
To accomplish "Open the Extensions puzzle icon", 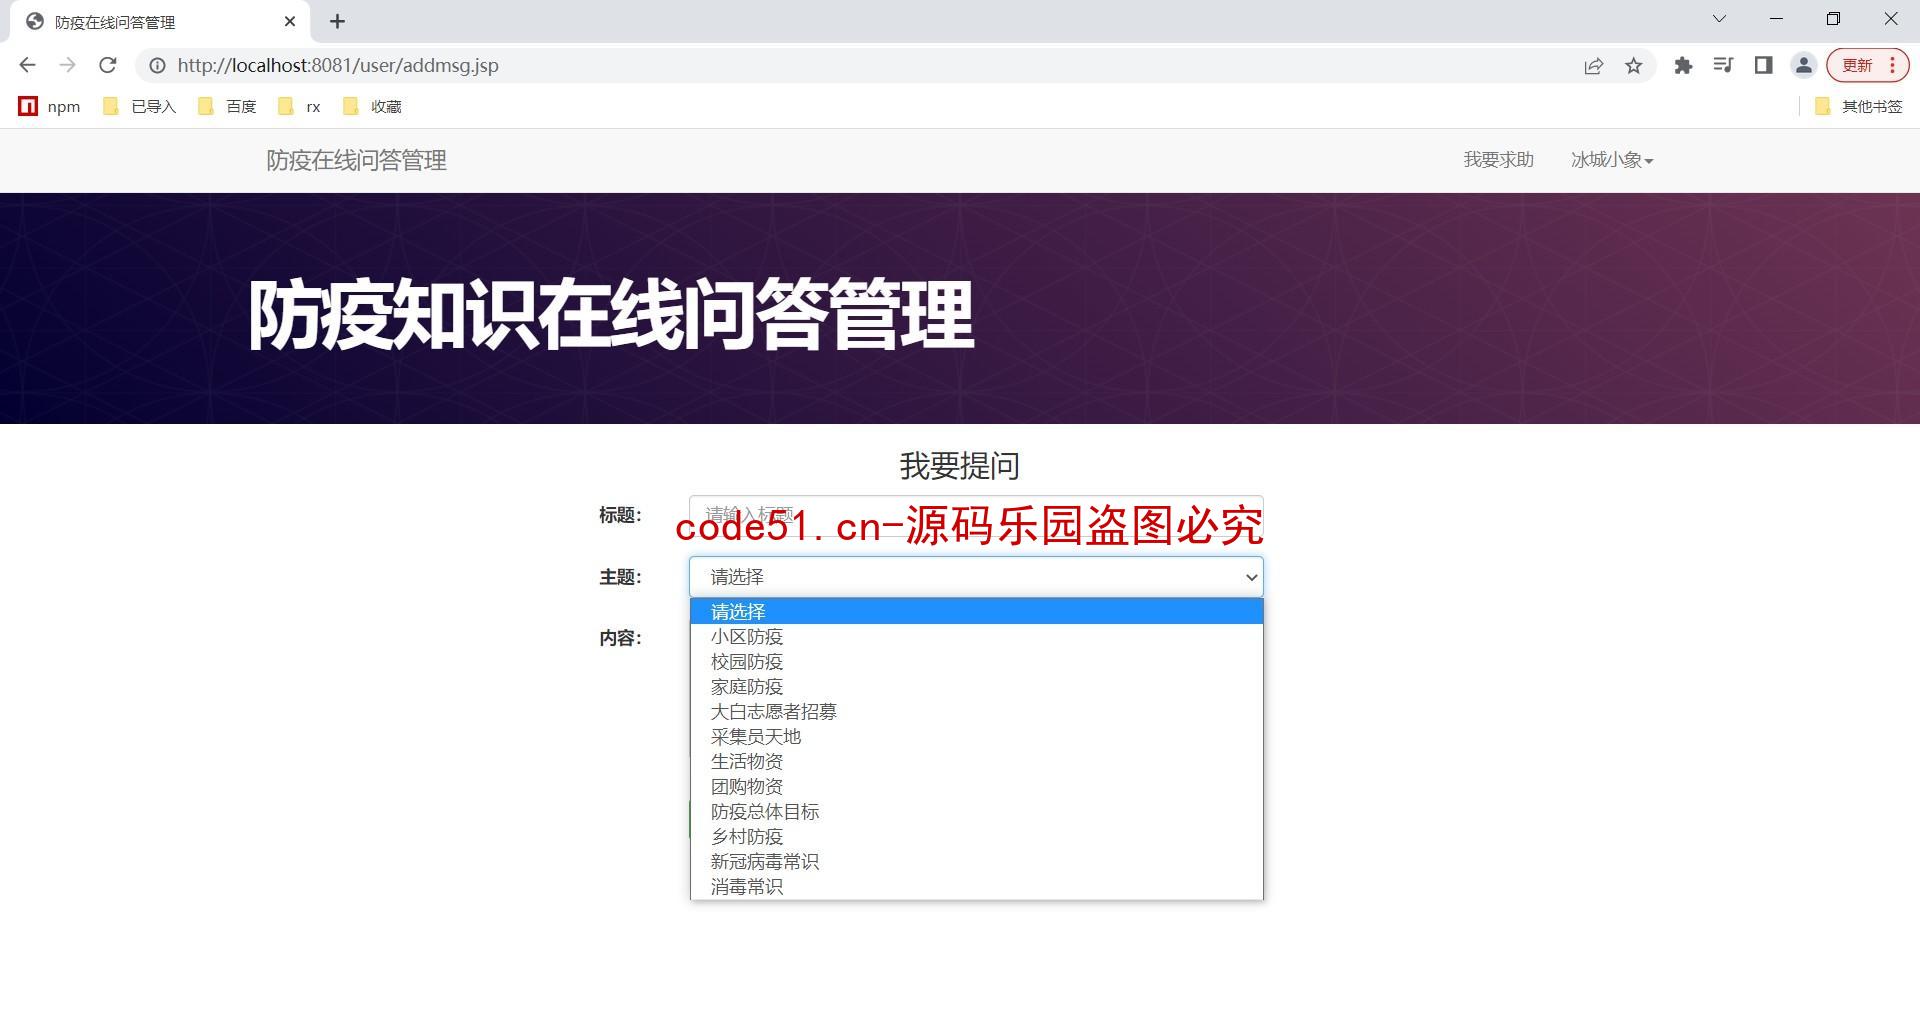I will (1683, 65).
